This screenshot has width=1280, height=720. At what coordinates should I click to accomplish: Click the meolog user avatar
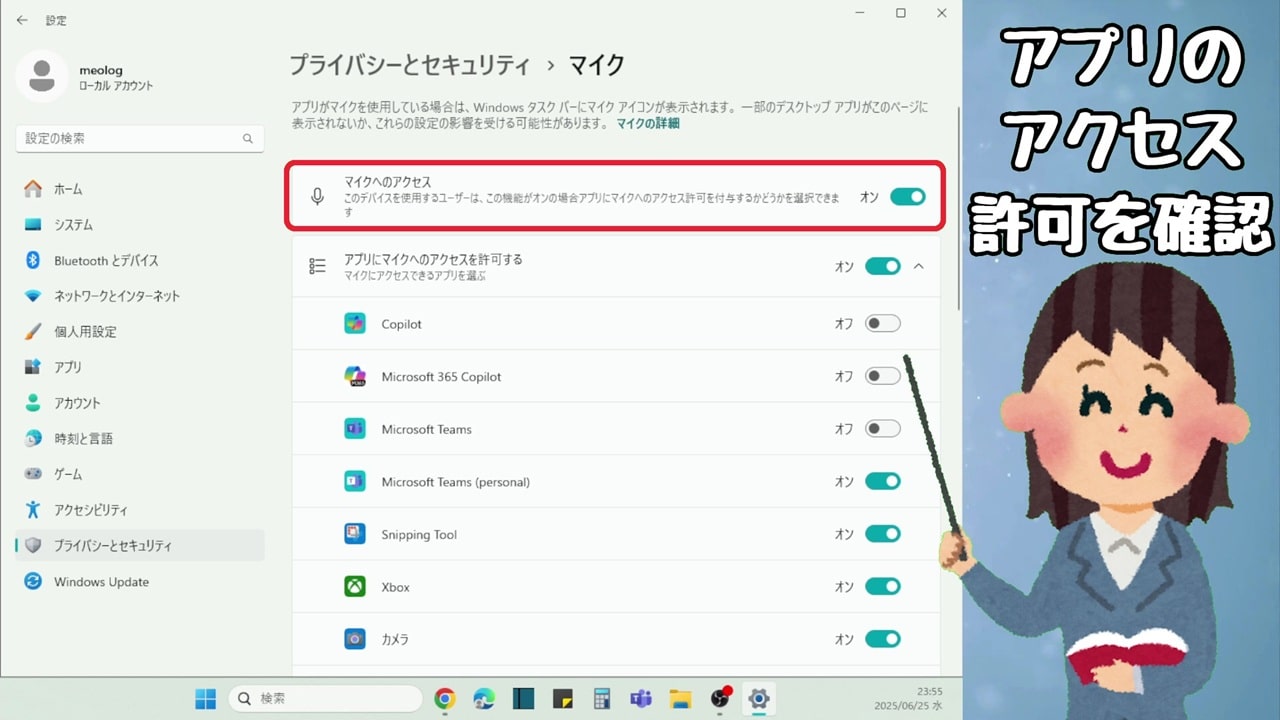tap(42, 77)
